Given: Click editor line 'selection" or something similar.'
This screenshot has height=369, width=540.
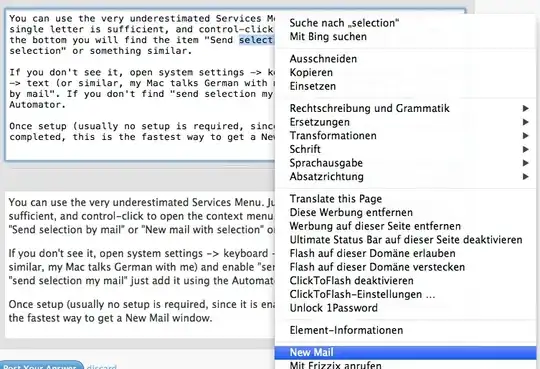Looking at the screenshot, I should [x=101, y=51].
